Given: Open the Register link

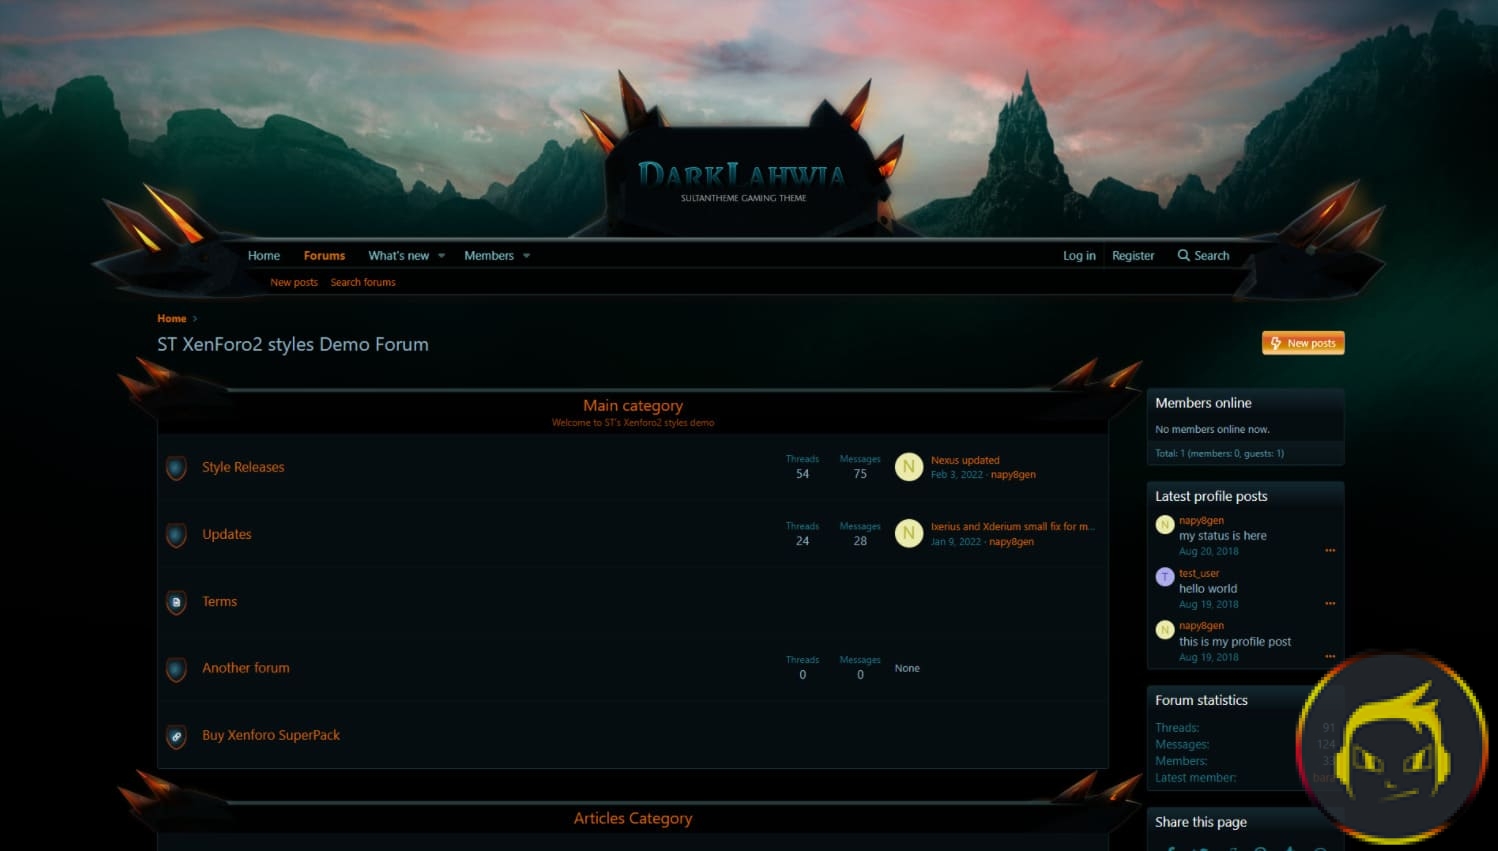Looking at the screenshot, I should [1133, 256].
